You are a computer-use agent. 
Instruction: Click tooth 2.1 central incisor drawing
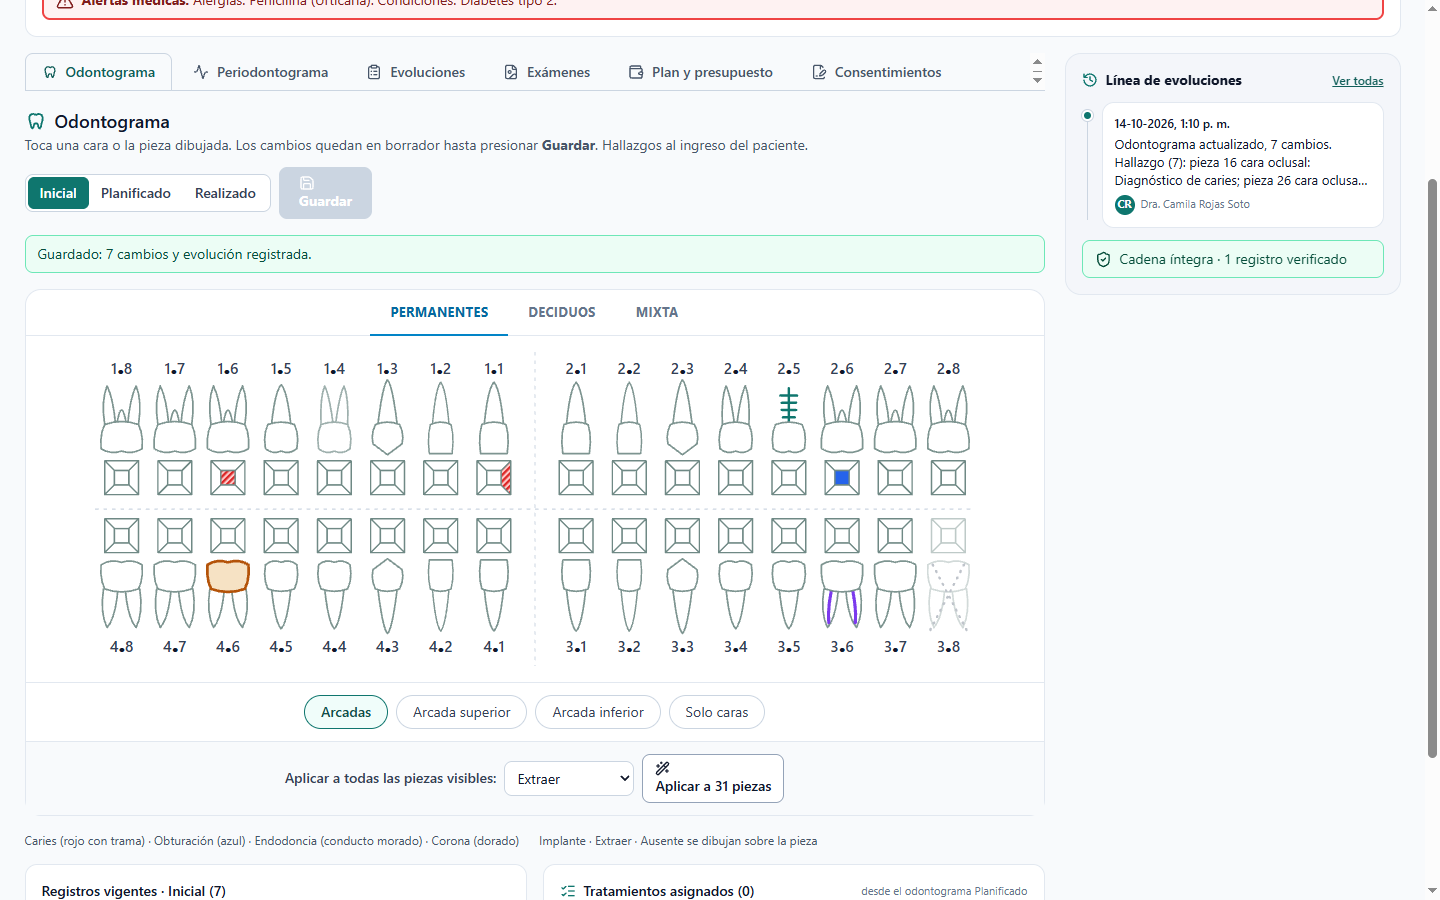point(576,419)
